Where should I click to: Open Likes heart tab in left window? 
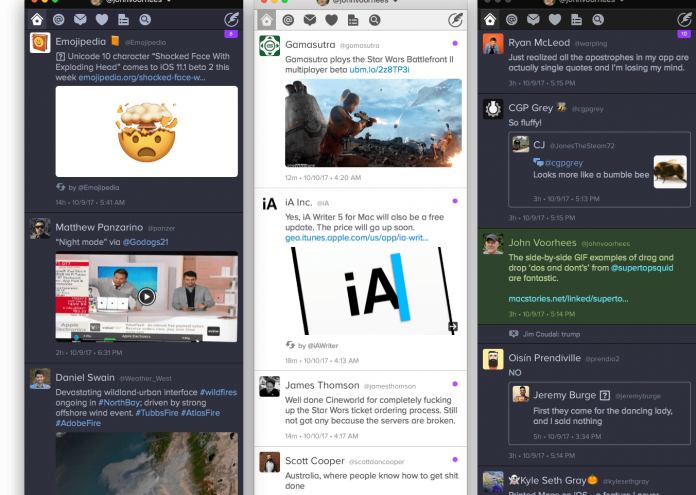click(x=102, y=20)
